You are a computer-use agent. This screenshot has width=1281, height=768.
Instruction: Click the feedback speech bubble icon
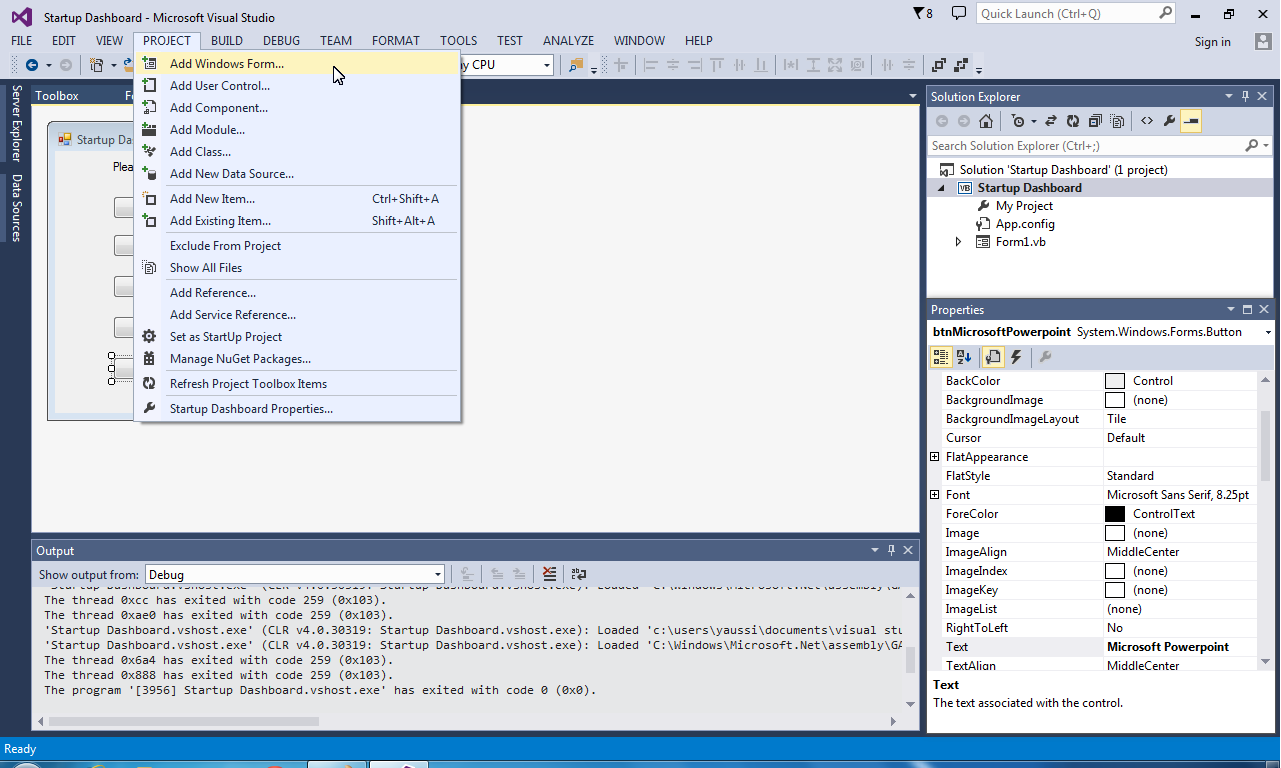959,13
